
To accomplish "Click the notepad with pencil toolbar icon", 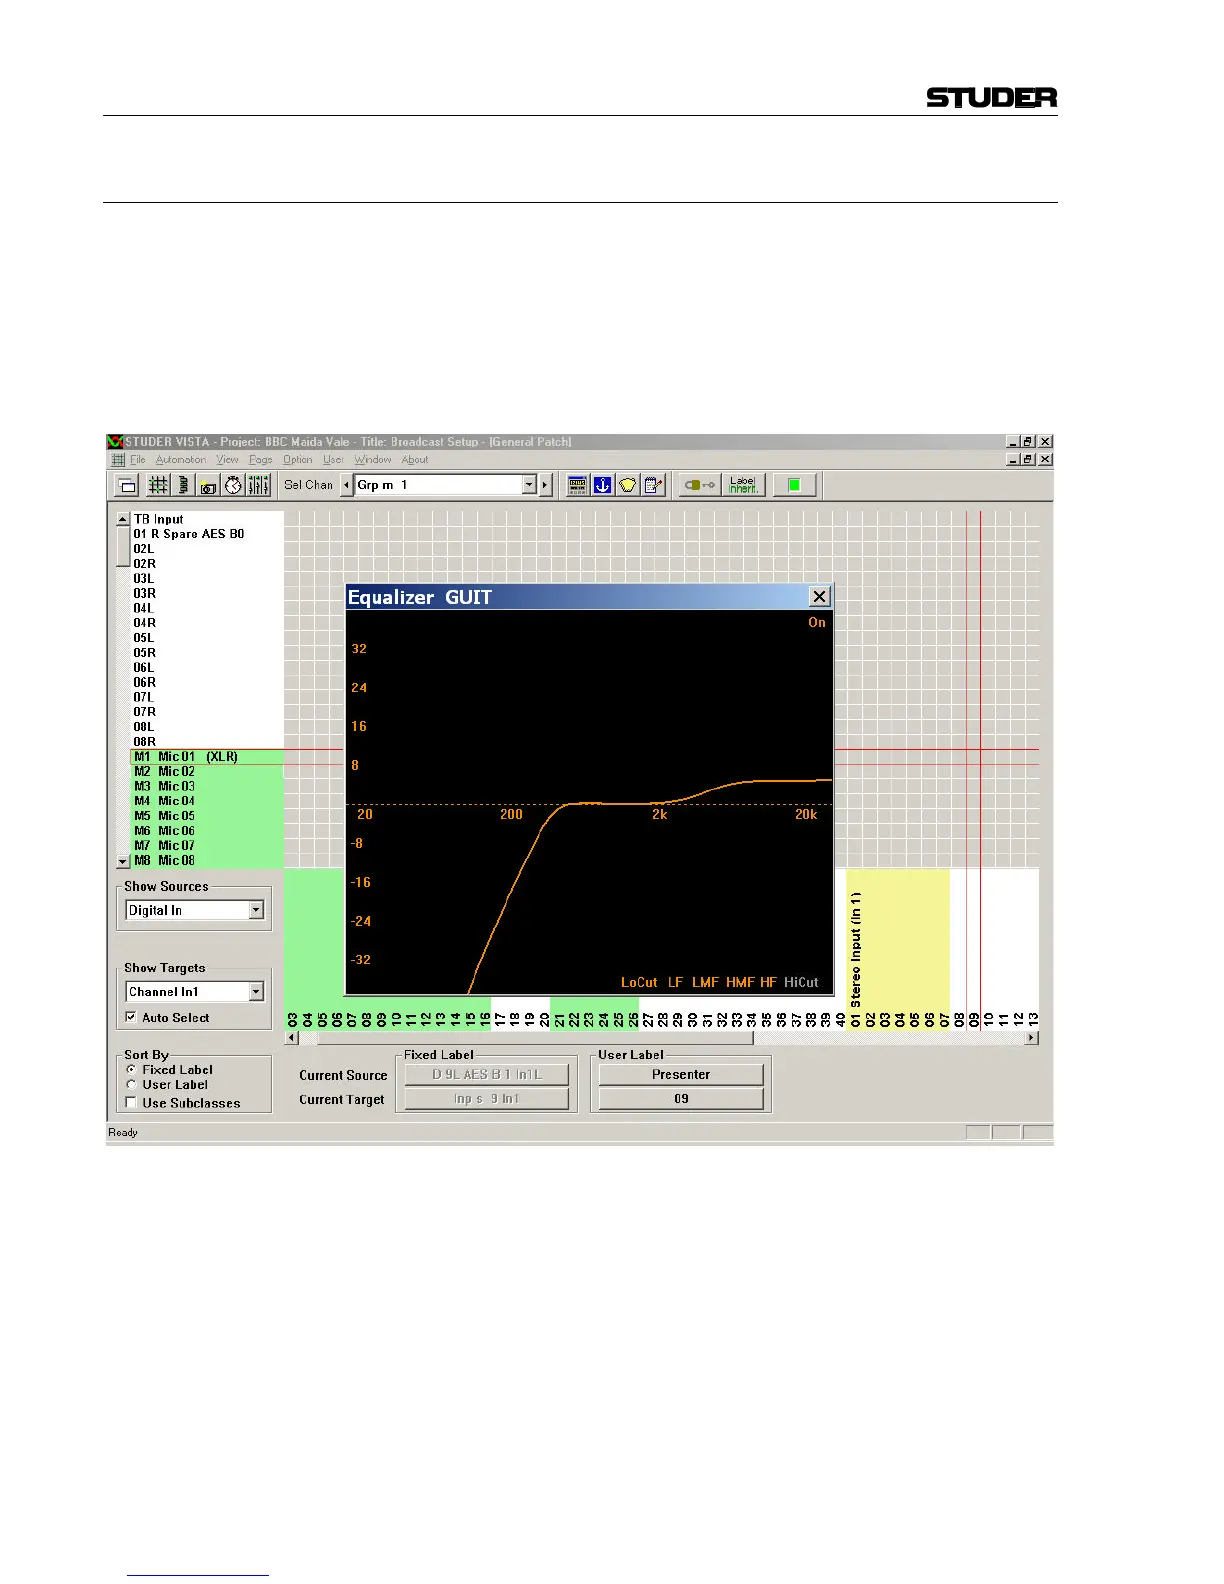I will [653, 485].
